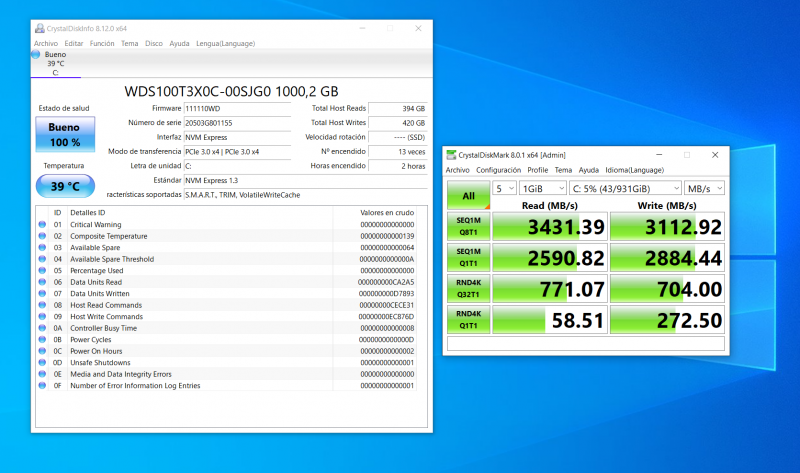Image resolution: width=800 pixels, height=473 pixels.
Task: Click CrystalDiskInfo title bar app icon
Action: click(39, 29)
